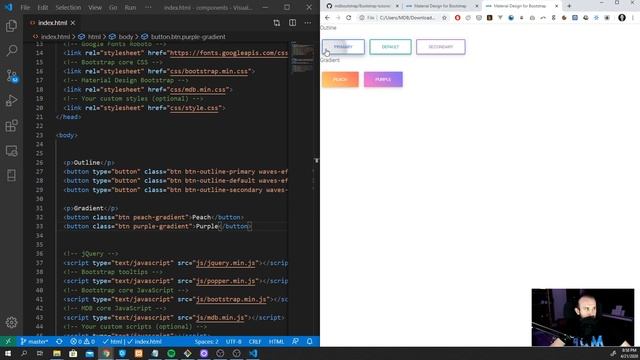The height and width of the screenshot is (360, 640).
Task: Reload the browser page
Action: coord(348,18)
